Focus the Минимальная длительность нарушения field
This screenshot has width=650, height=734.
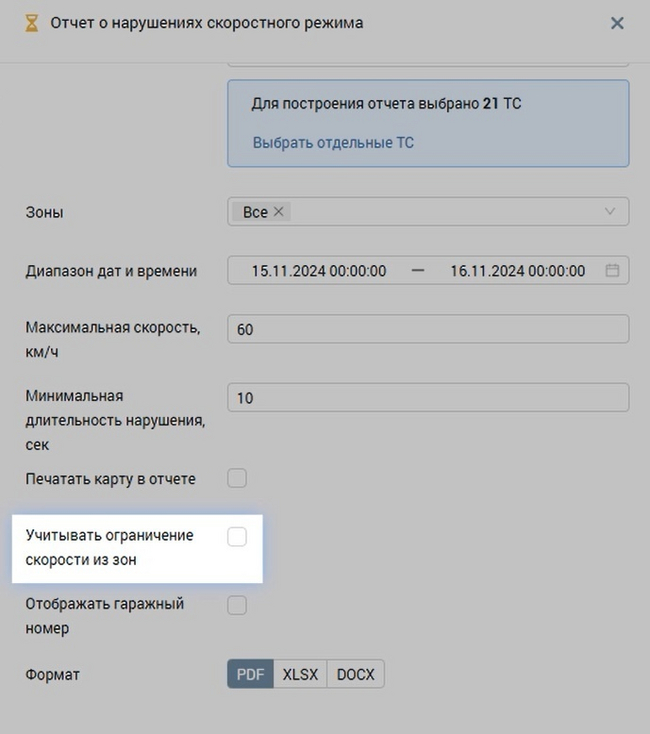click(428, 398)
